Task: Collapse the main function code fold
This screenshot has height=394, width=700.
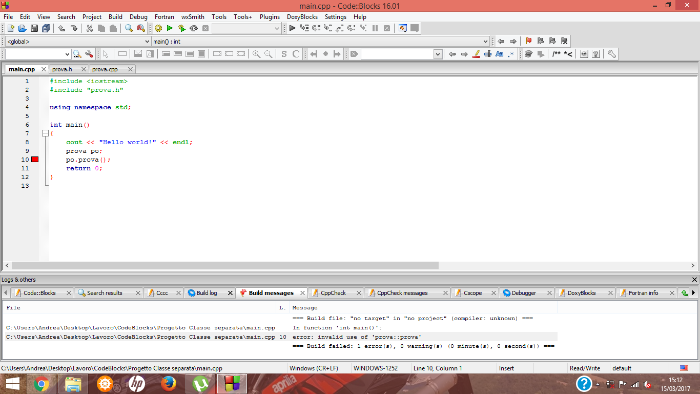Action: (x=45, y=133)
